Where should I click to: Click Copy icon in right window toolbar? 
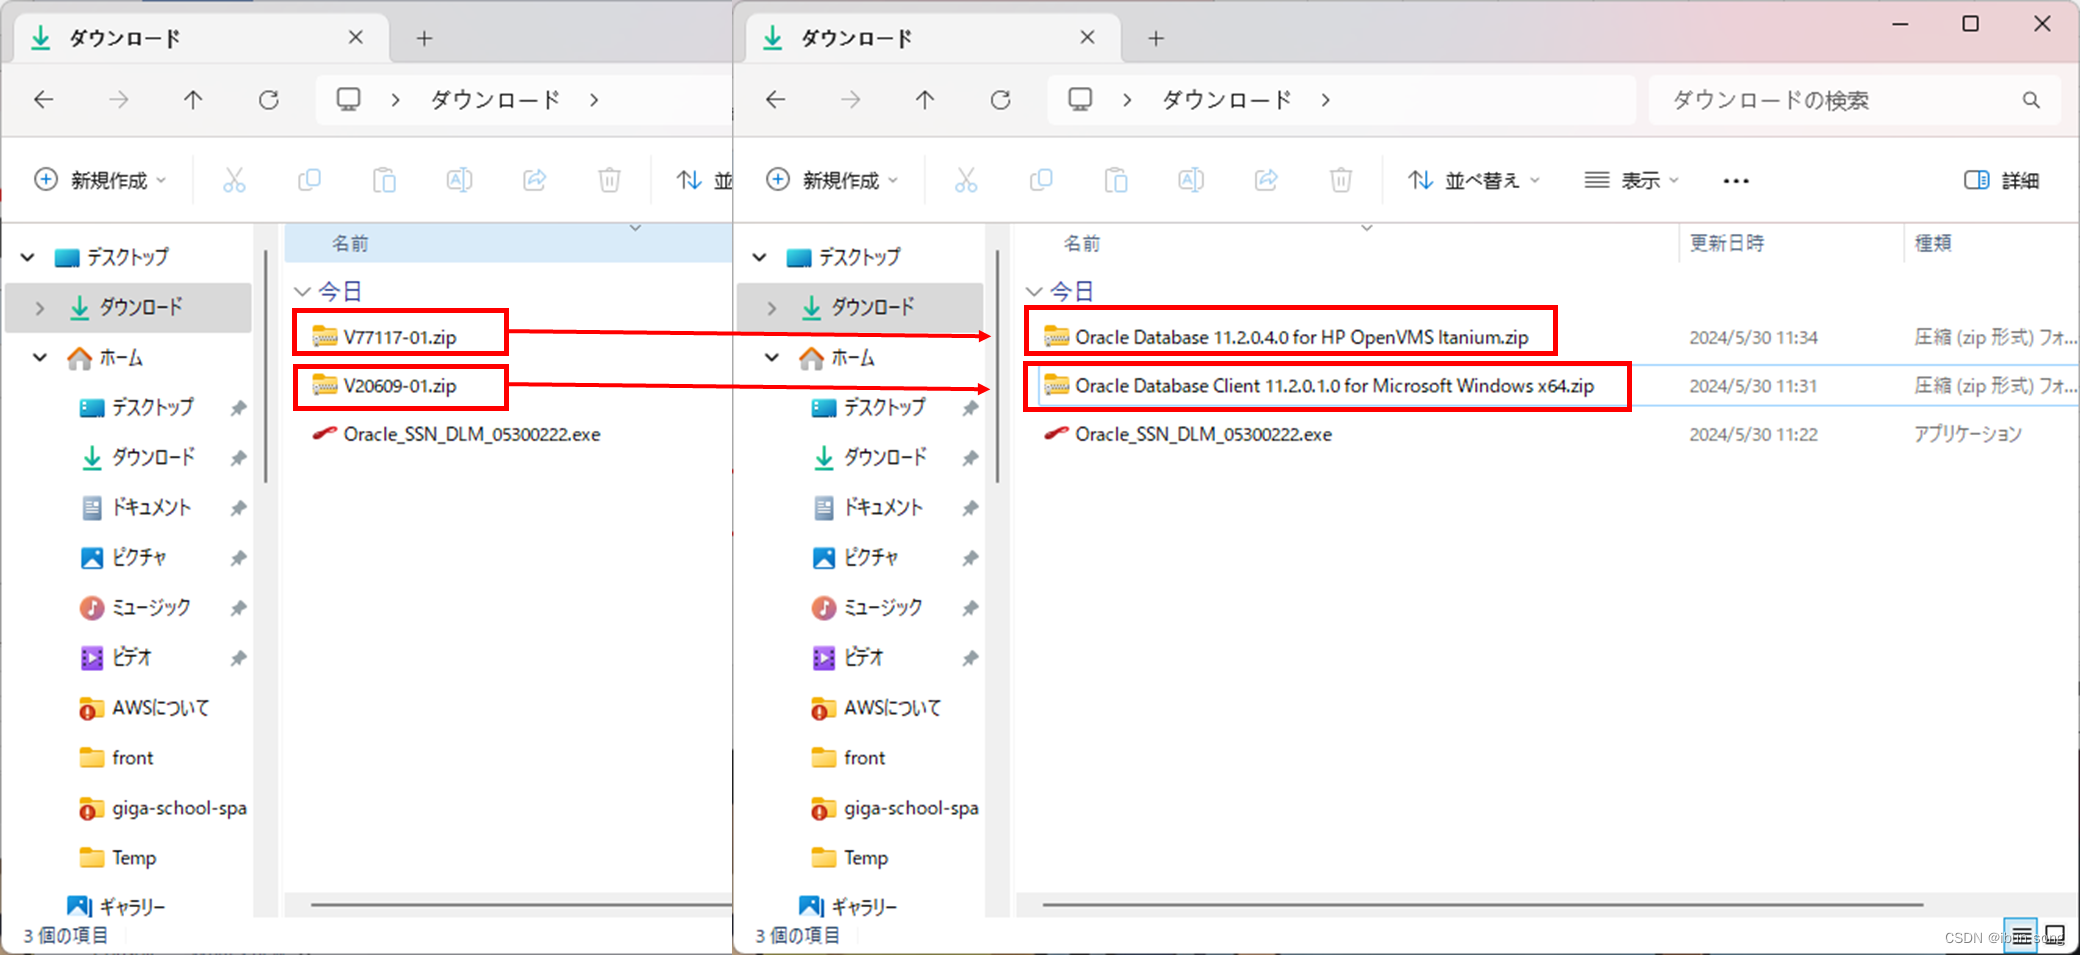click(x=1041, y=180)
